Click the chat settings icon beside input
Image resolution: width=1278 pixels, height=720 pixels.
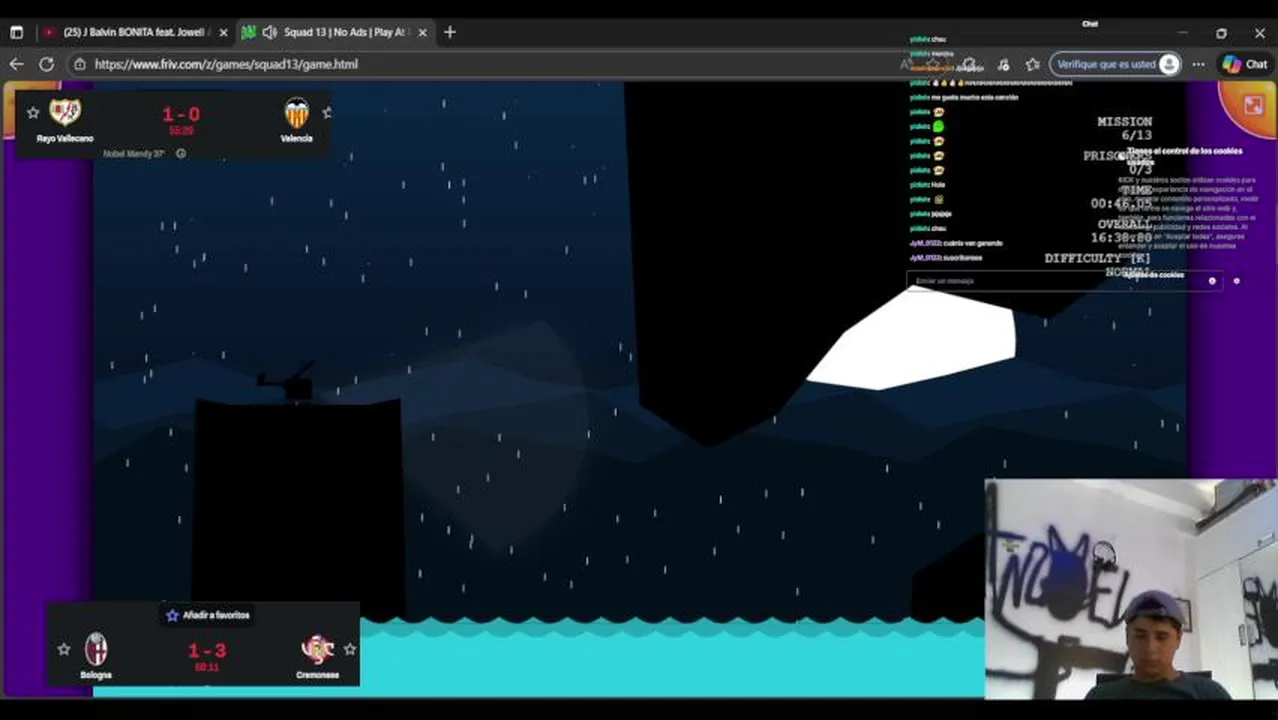coord(1236,281)
